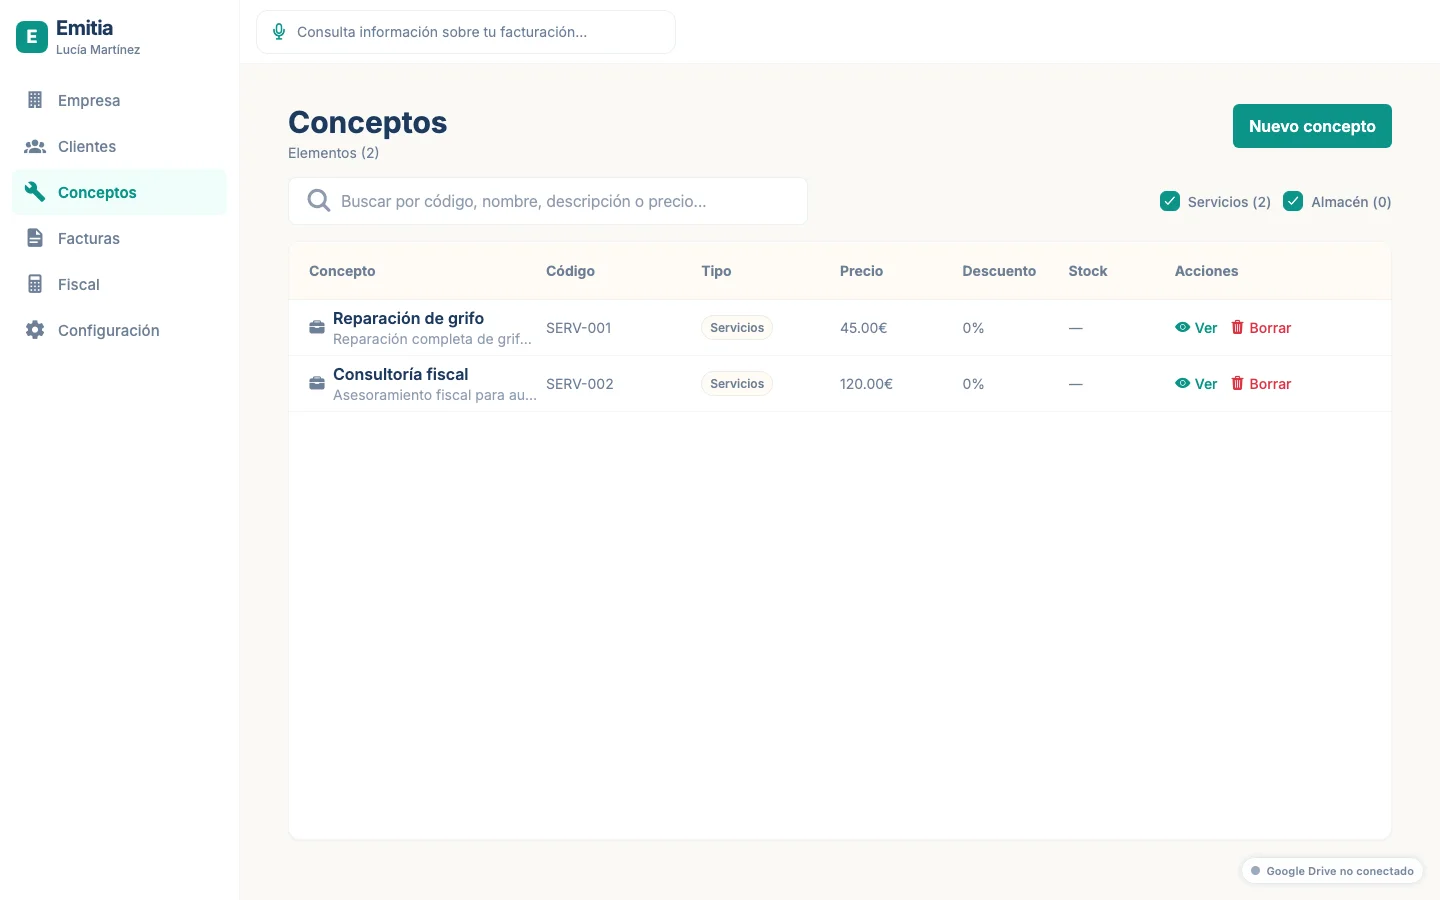
Task: Open the Empresa section
Action: click(120, 100)
